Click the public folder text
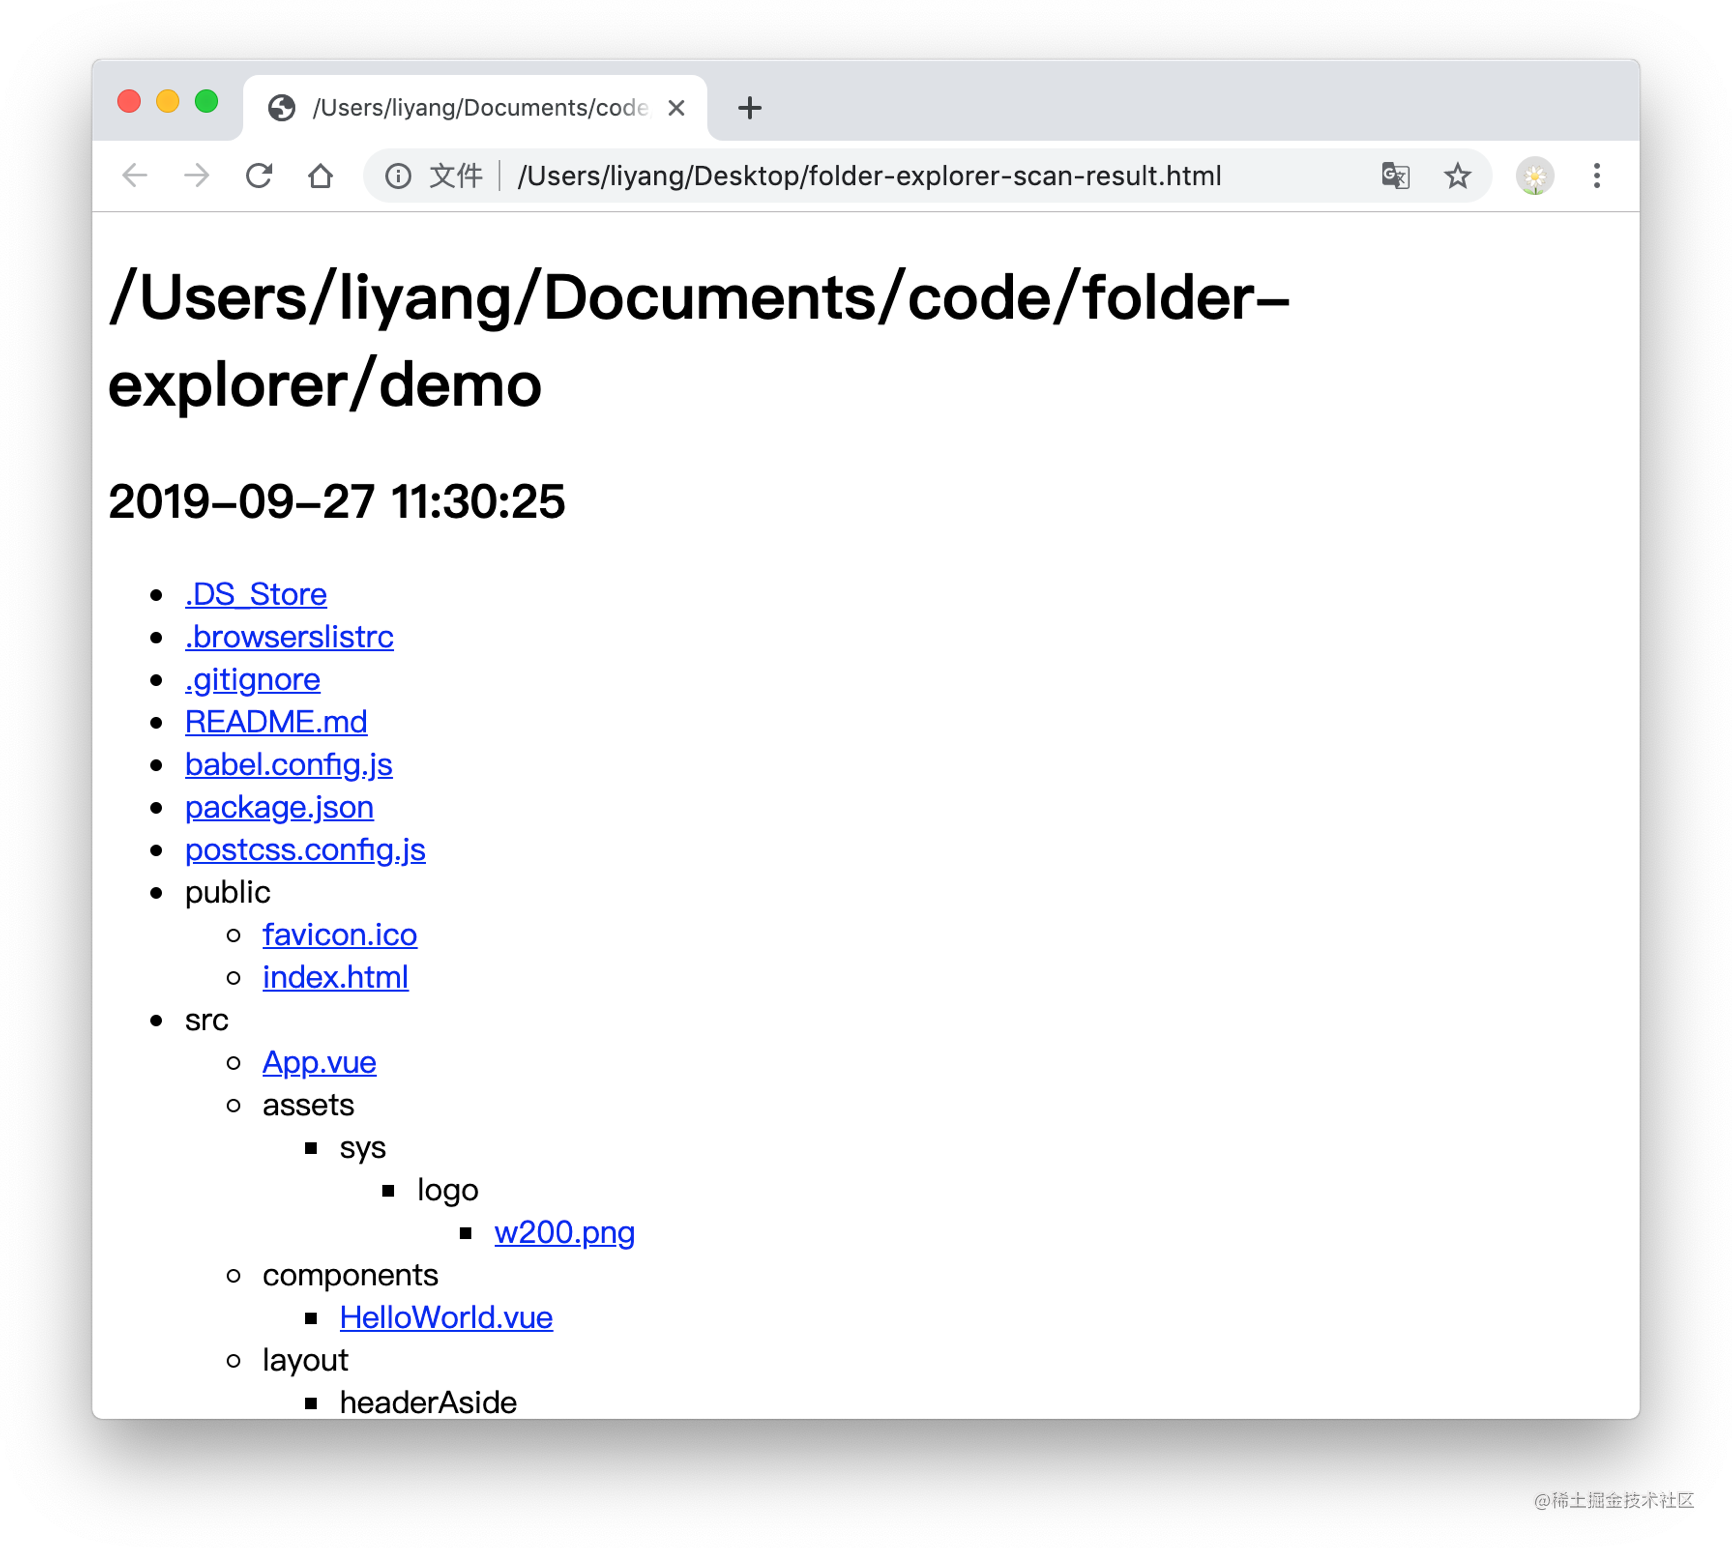The image size is (1732, 1548). (228, 892)
